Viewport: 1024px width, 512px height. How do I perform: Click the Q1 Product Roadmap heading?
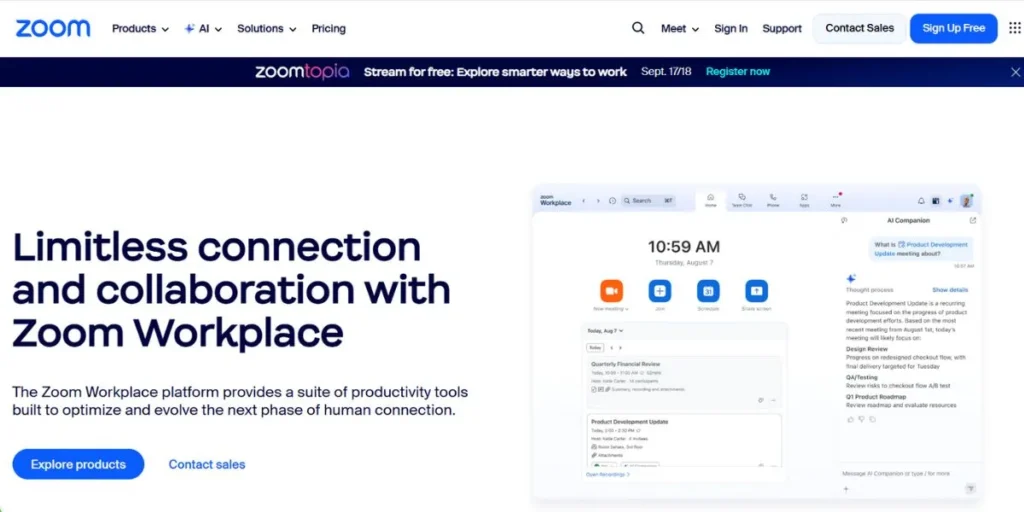tap(874, 396)
